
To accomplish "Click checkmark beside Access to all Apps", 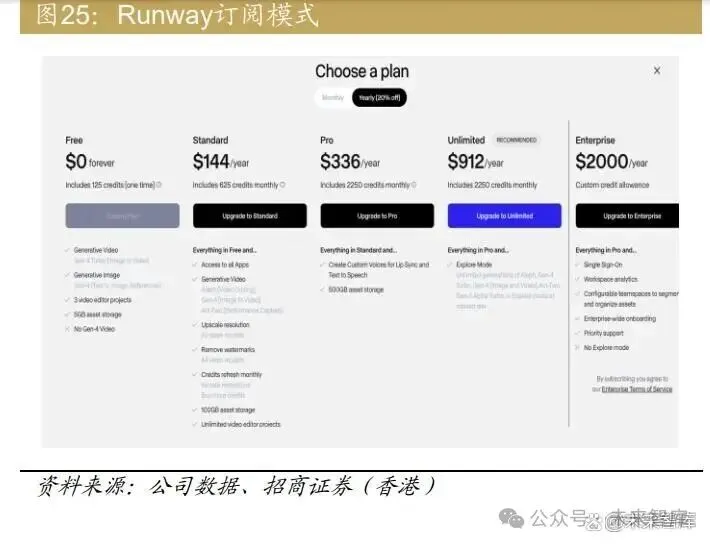I will coord(195,264).
